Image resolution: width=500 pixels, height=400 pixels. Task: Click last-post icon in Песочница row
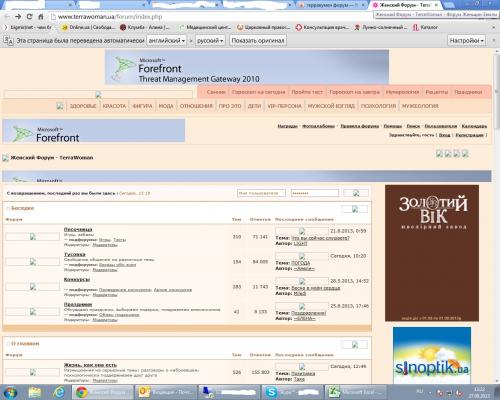[x=302, y=231]
